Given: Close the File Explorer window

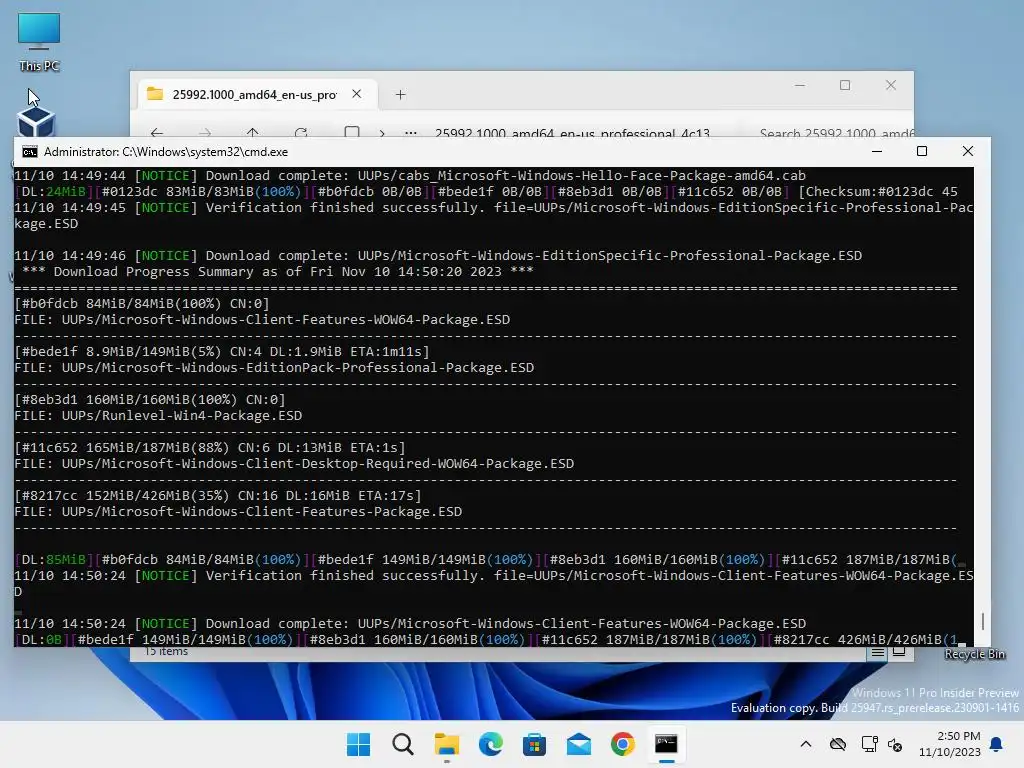Looking at the screenshot, I should pyautogui.click(x=891, y=86).
